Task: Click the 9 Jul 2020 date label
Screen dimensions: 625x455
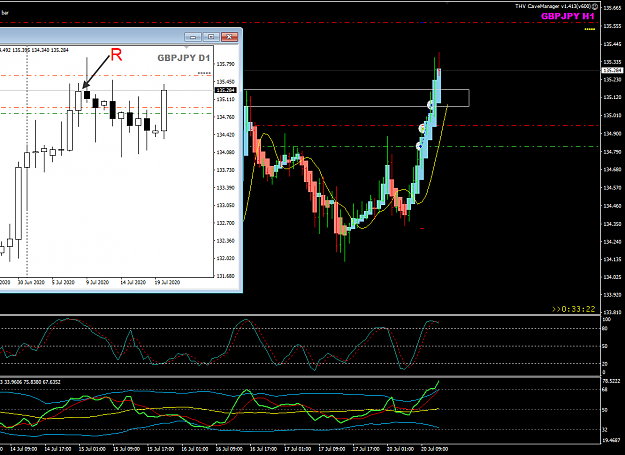Action: (x=98, y=282)
